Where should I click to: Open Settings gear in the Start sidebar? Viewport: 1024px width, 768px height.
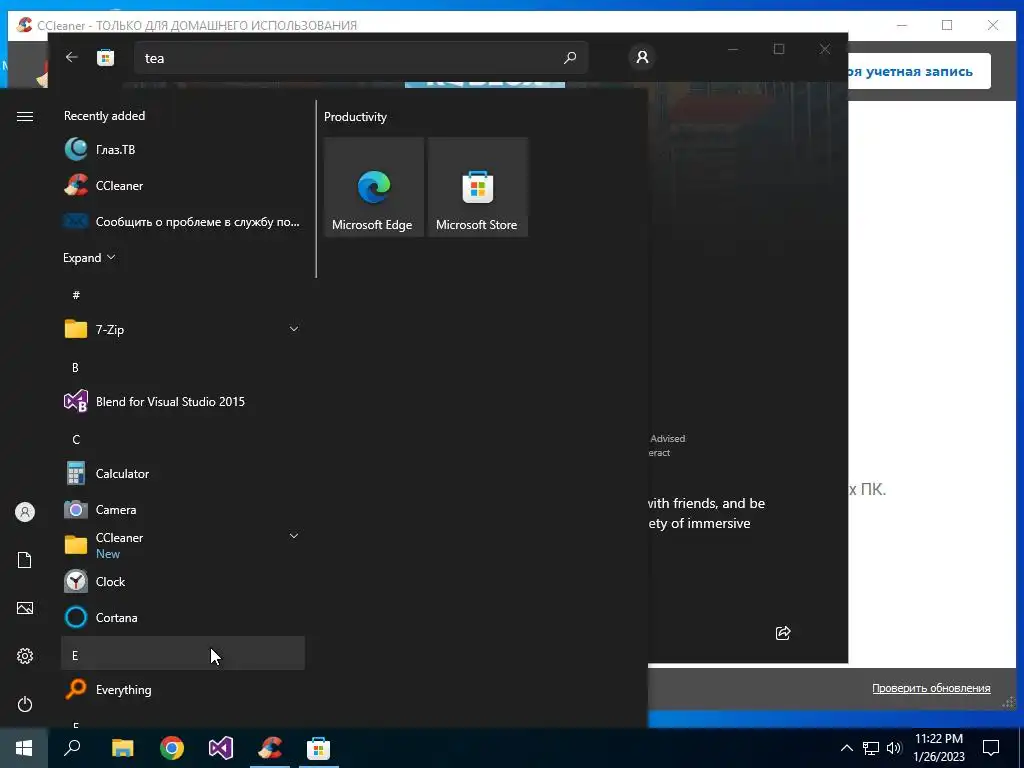(x=25, y=656)
